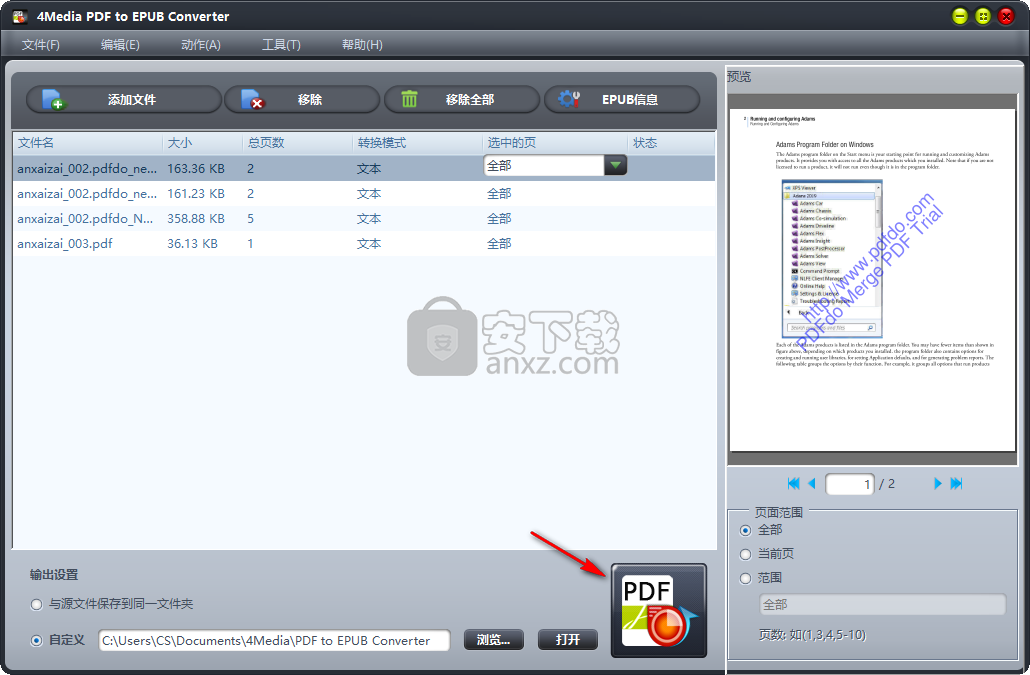Select the 163.36 KB file row
Screen dimensions: 1030x675
[x=364, y=168]
